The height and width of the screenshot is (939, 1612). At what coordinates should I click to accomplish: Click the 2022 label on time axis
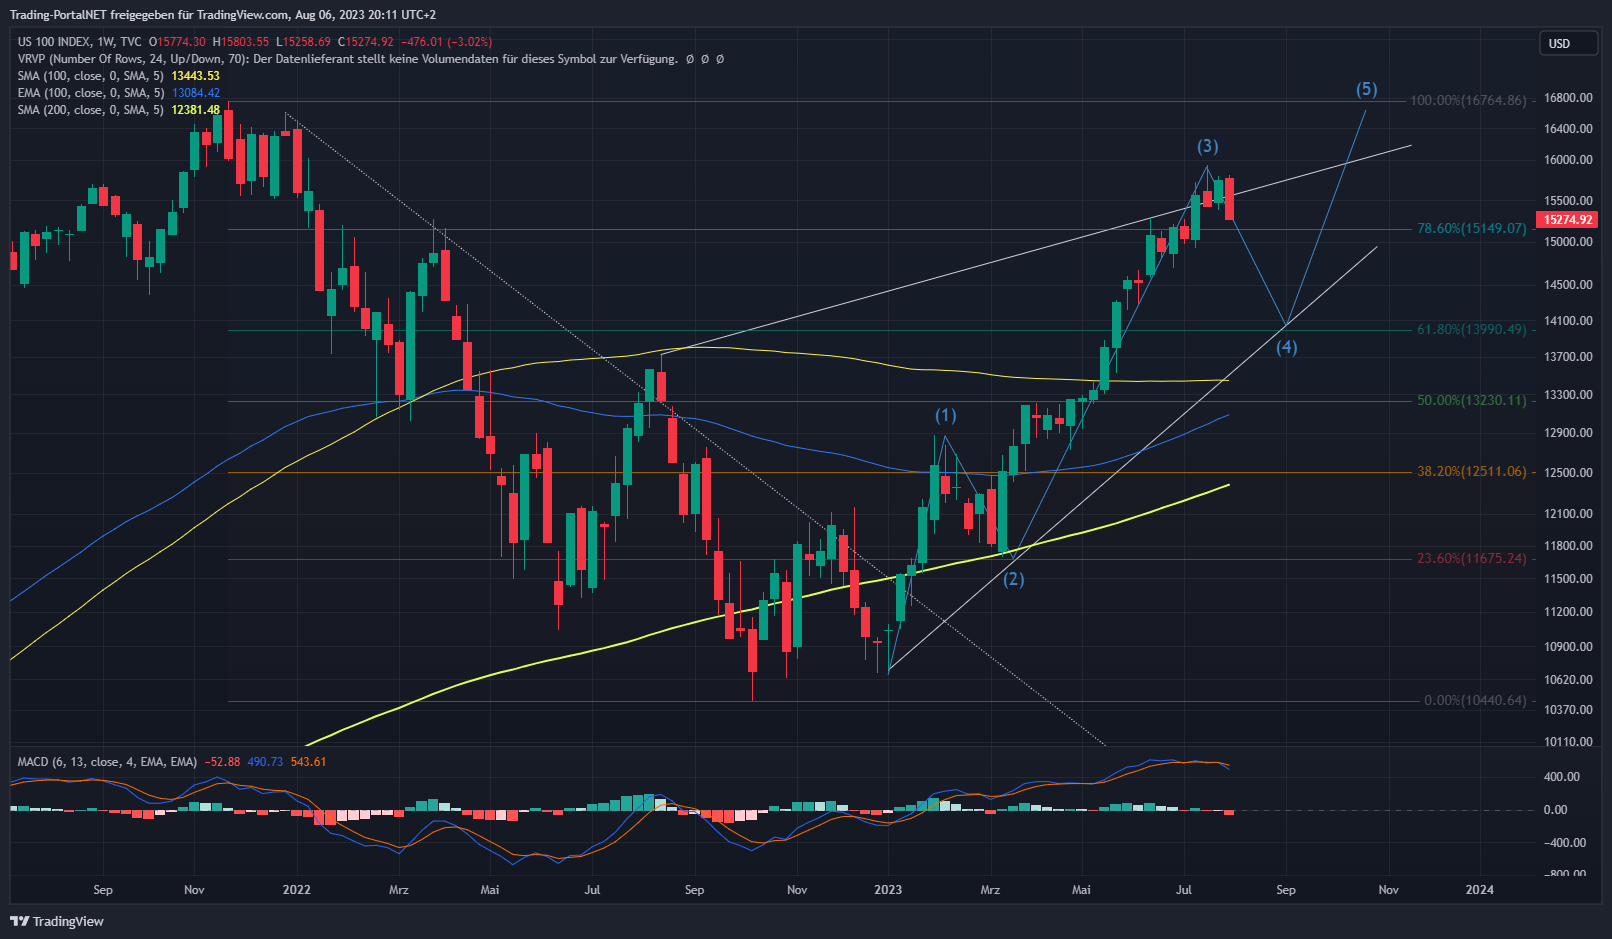pos(296,890)
